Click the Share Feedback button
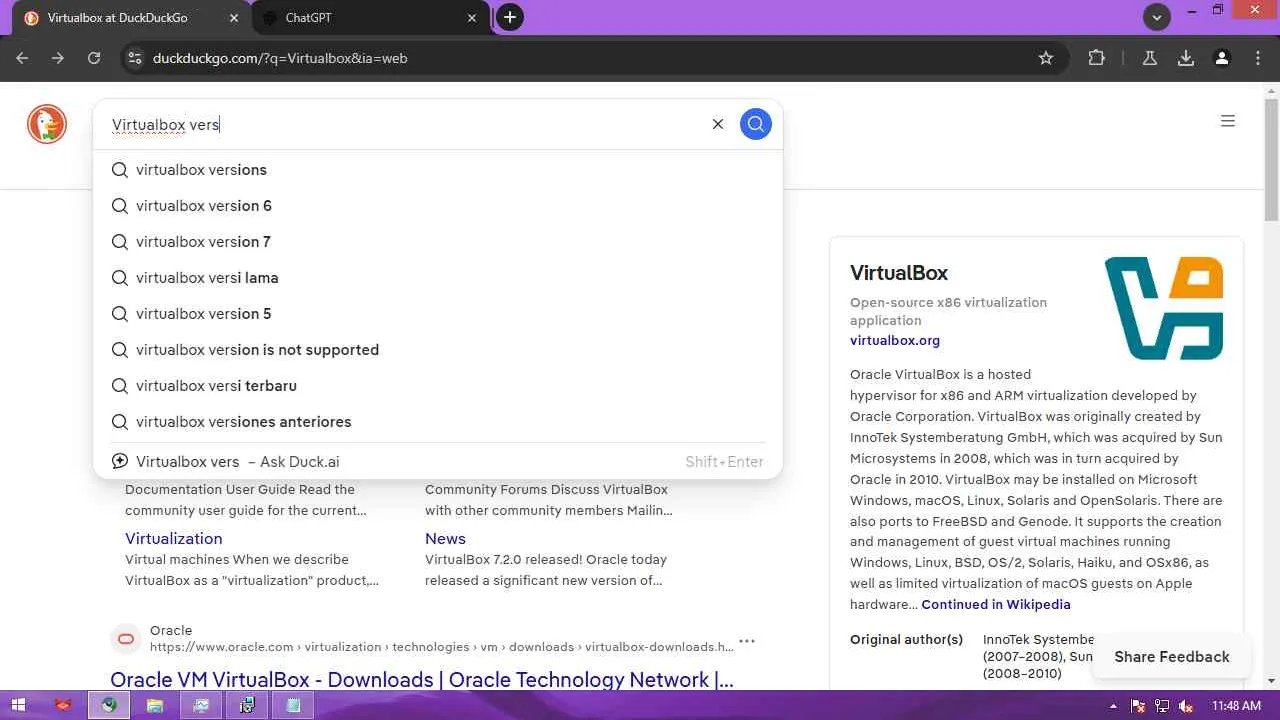The width and height of the screenshot is (1280, 720). [1172, 656]
